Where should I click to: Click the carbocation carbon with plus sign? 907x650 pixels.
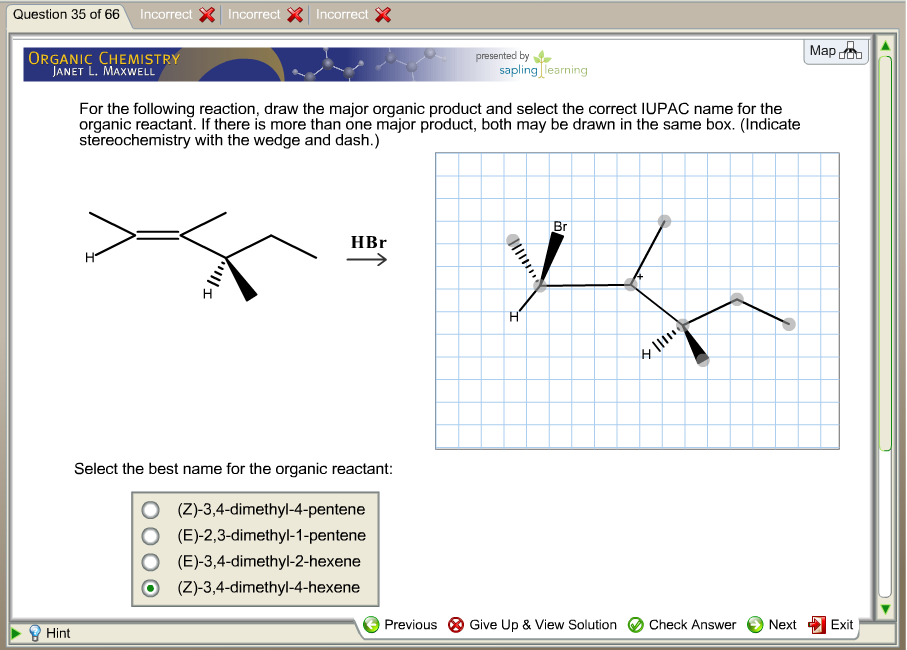[631, 284]
